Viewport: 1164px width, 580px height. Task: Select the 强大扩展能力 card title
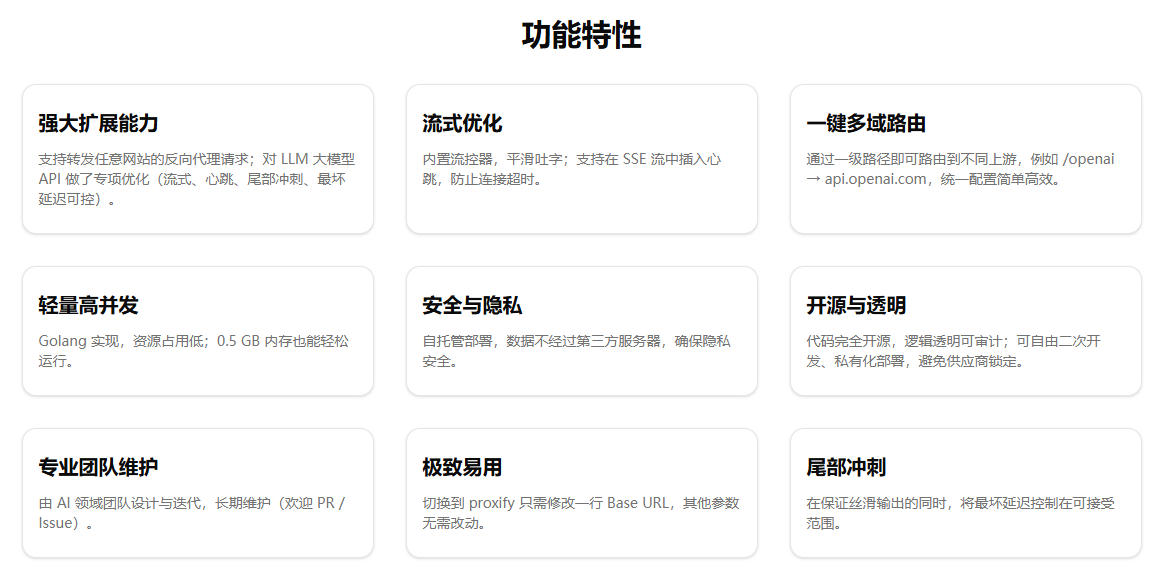click(x=98, y=124)
